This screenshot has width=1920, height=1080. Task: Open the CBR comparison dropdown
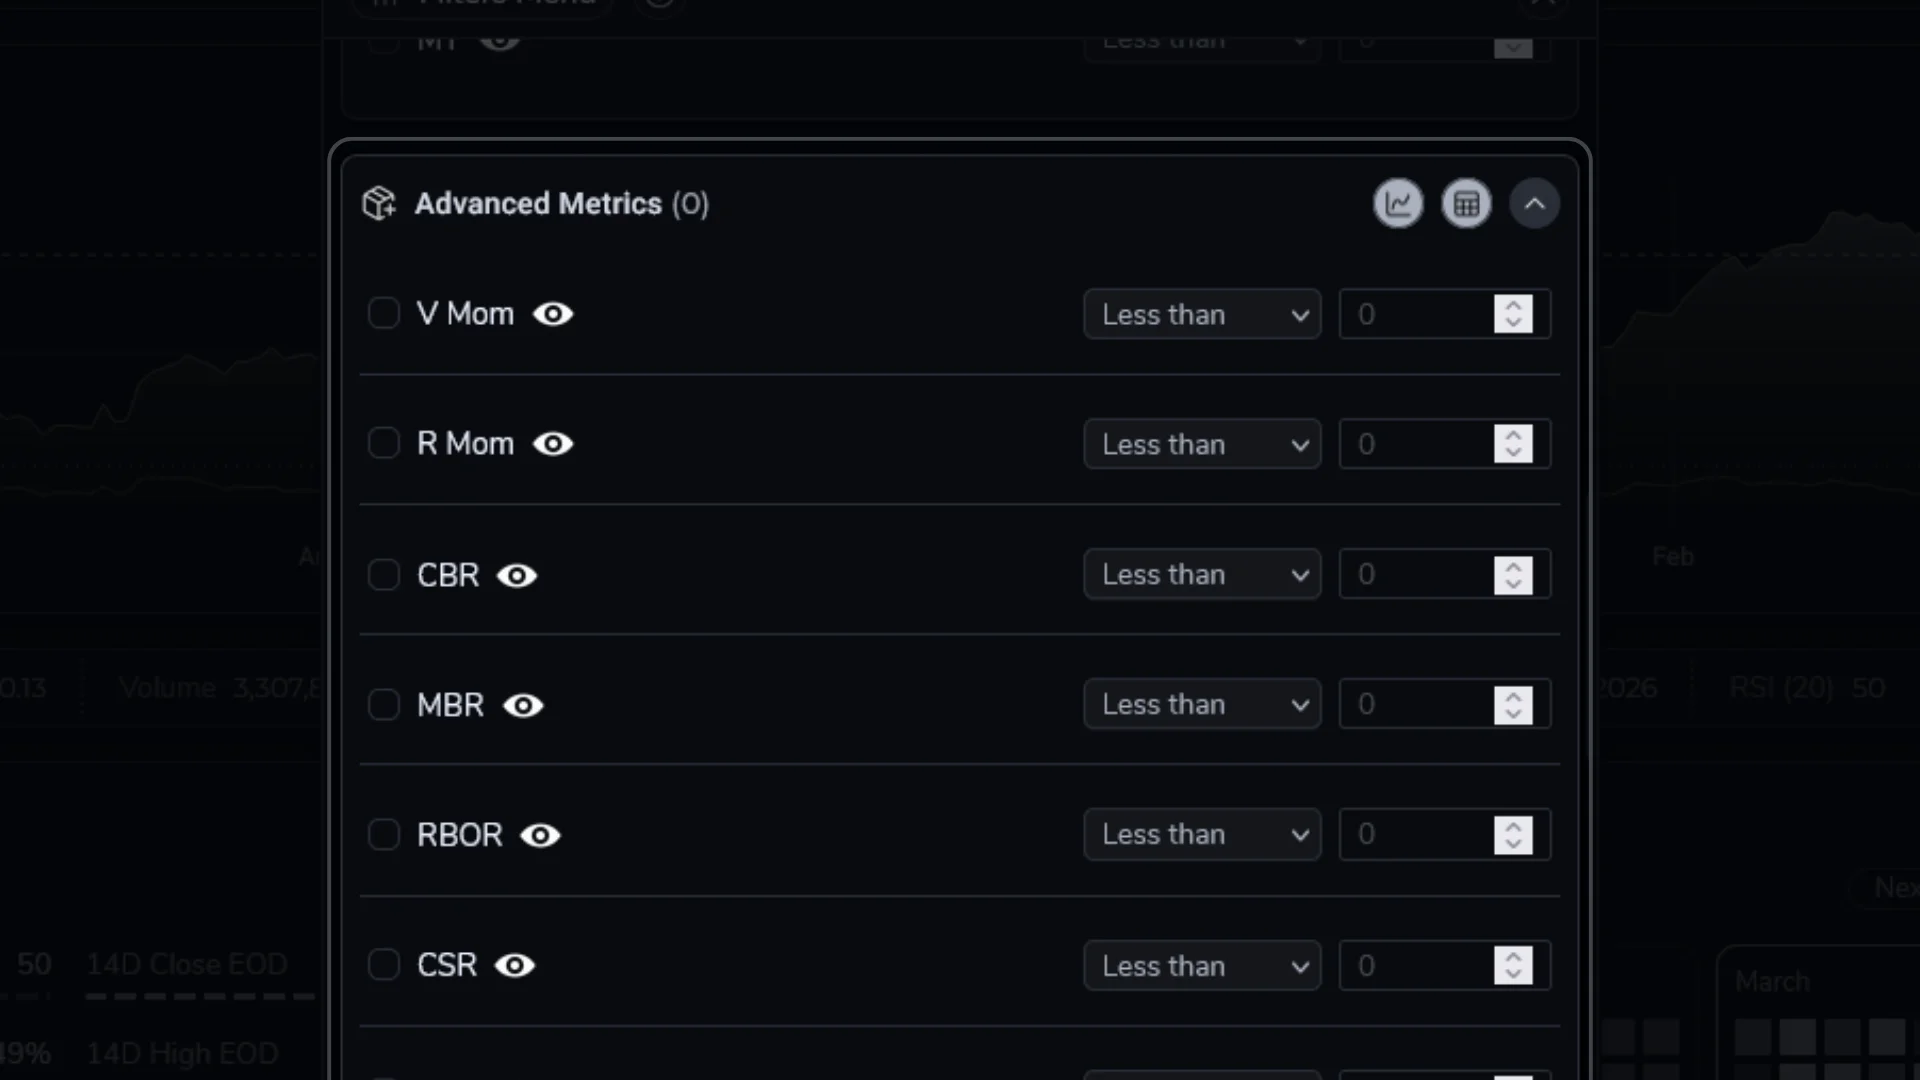[x=1201, y=574]
